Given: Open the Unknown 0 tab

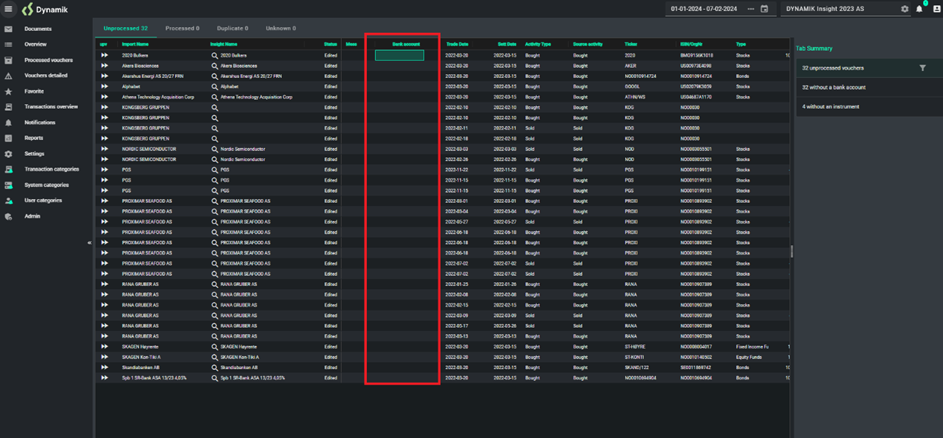Looking at the screenshot, I should (280, 28).
